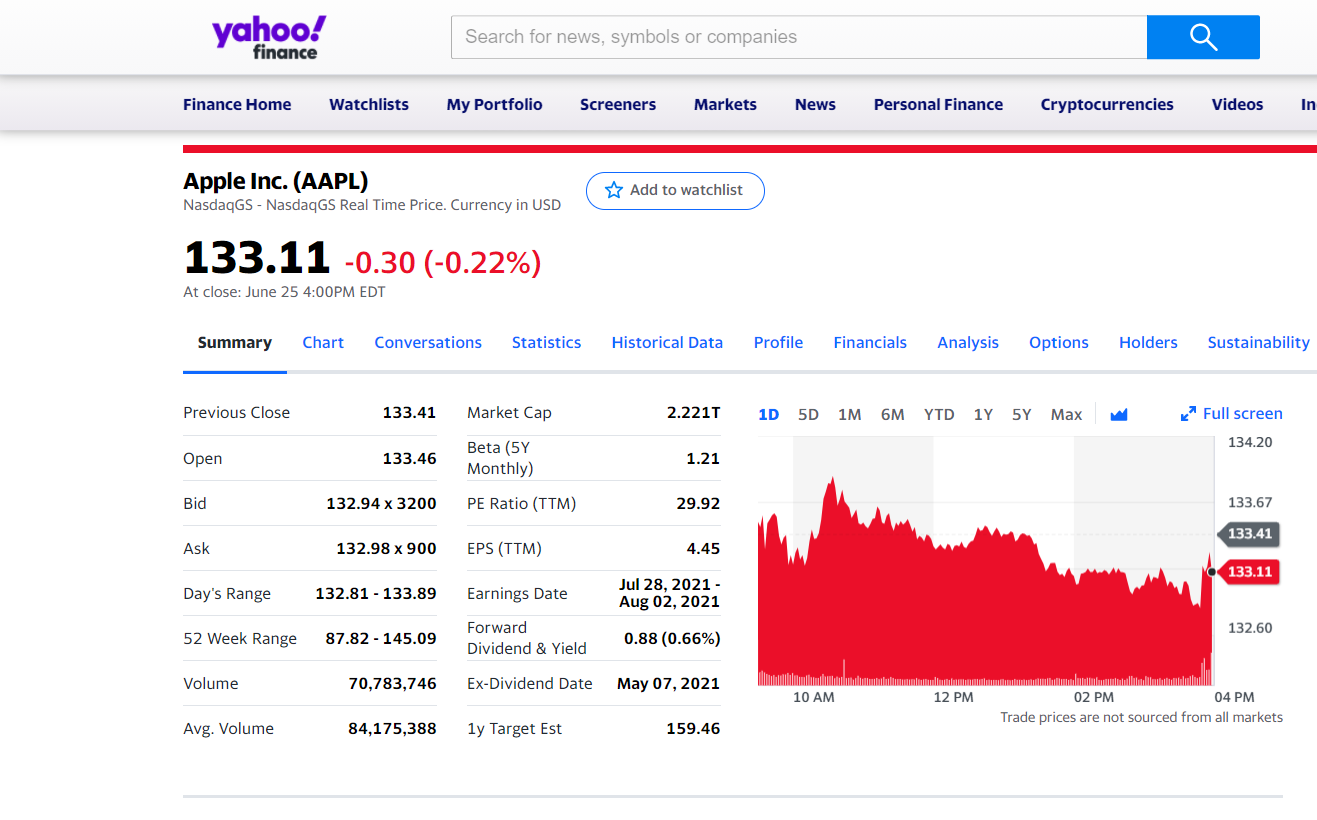Click the blue search magnifier button
1317x820 pixels.
[x=1203, y=37]
